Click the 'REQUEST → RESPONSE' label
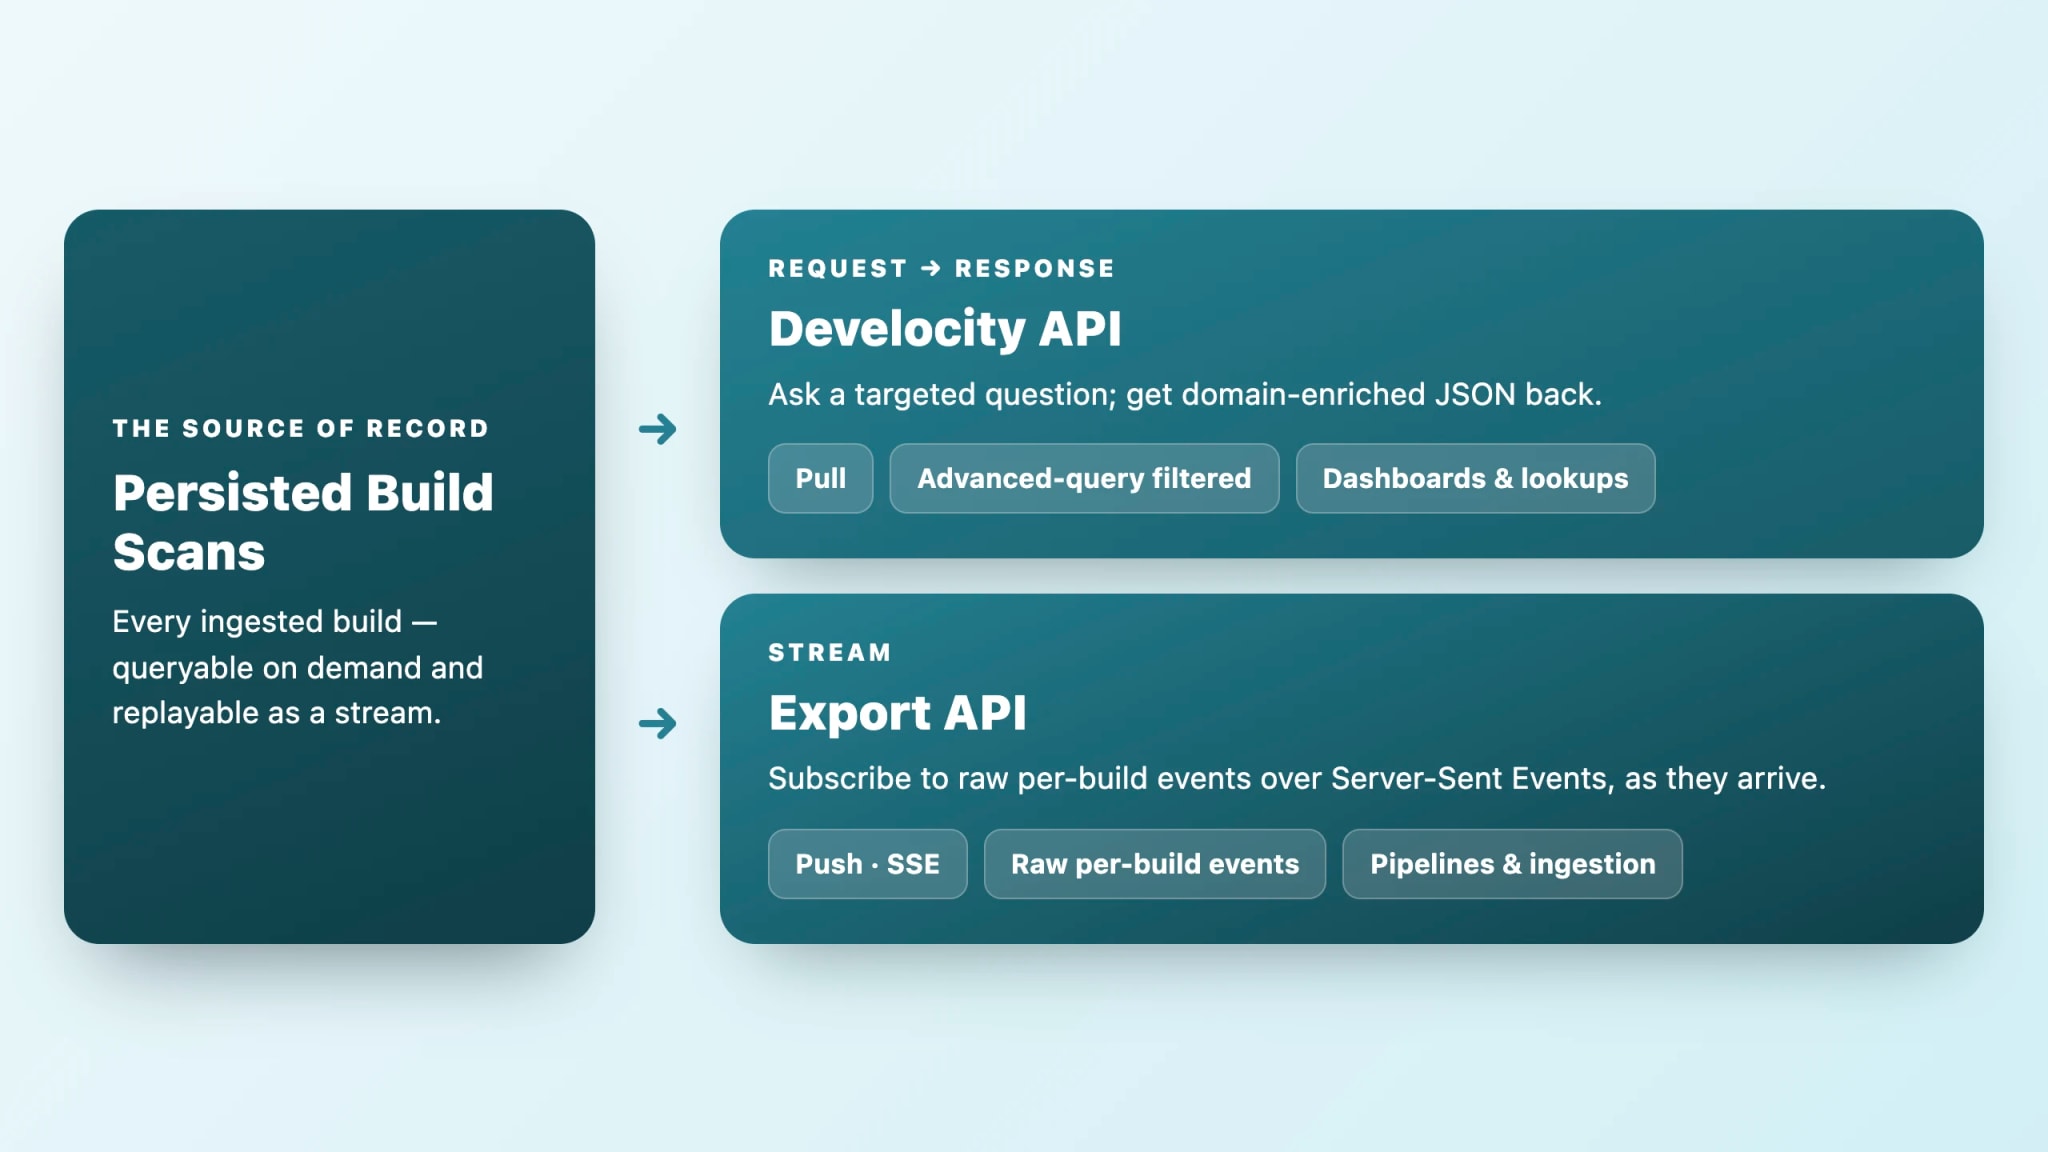 [x=941, y=268]
